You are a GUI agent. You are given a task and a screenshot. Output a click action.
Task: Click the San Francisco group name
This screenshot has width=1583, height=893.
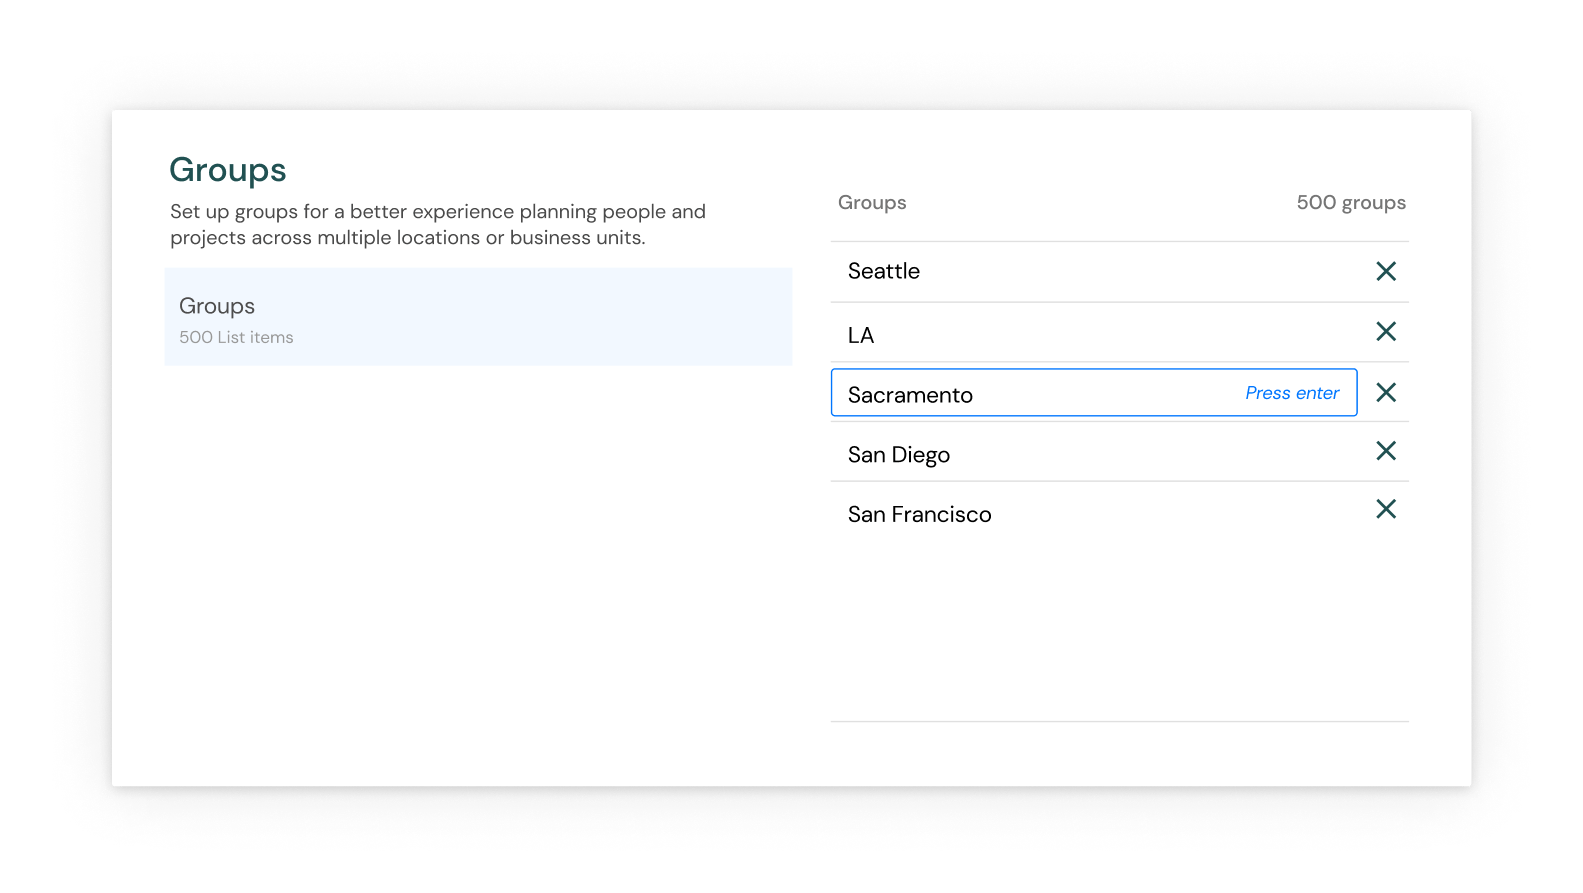(x=919, y=514)
